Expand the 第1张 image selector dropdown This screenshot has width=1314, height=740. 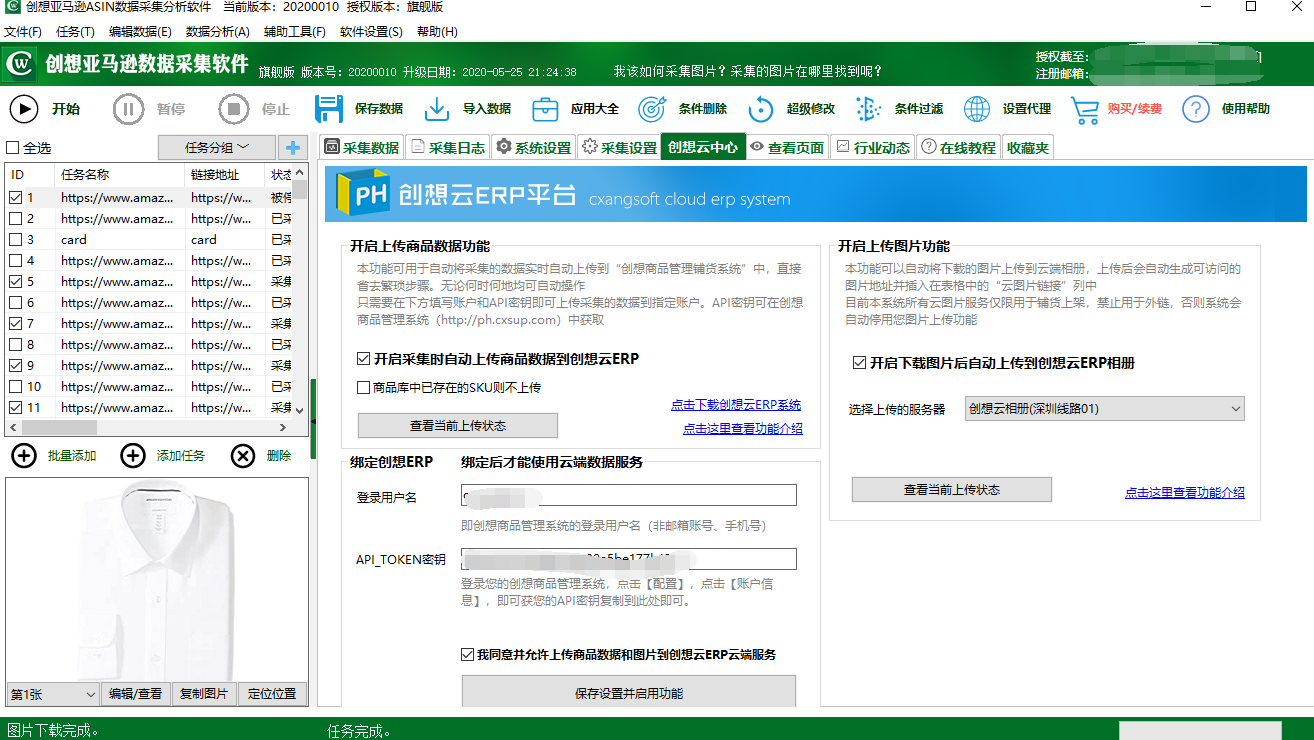(52, 694)
